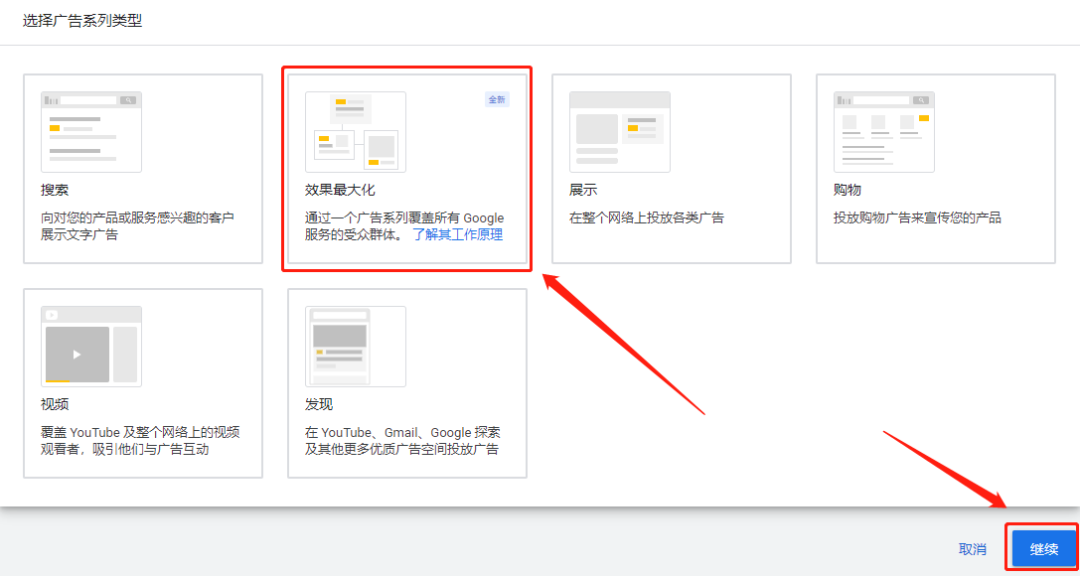The image size is (1080, 576).
Task: Open the 了解其工作原理 link
Action: coord(458,235)
